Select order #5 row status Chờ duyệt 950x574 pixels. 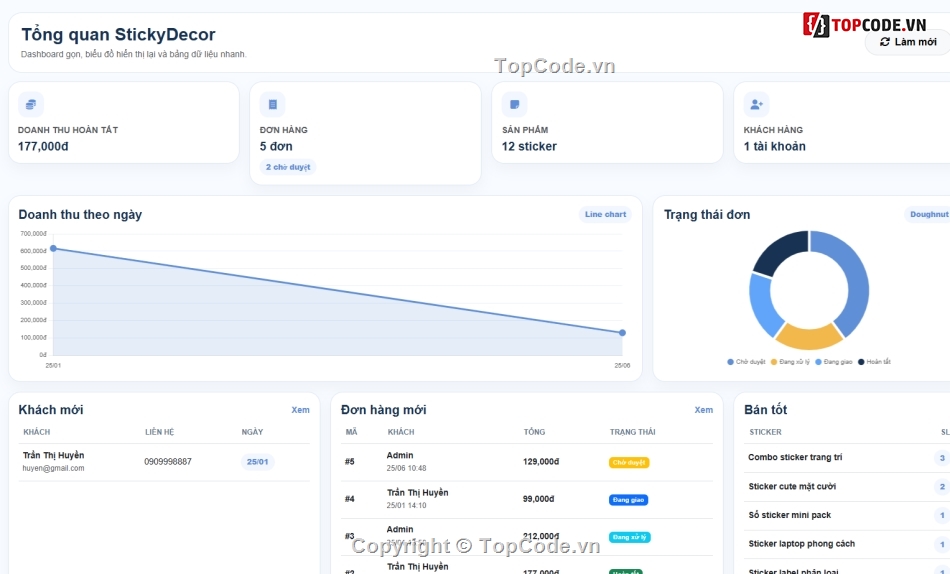[629, 462]
